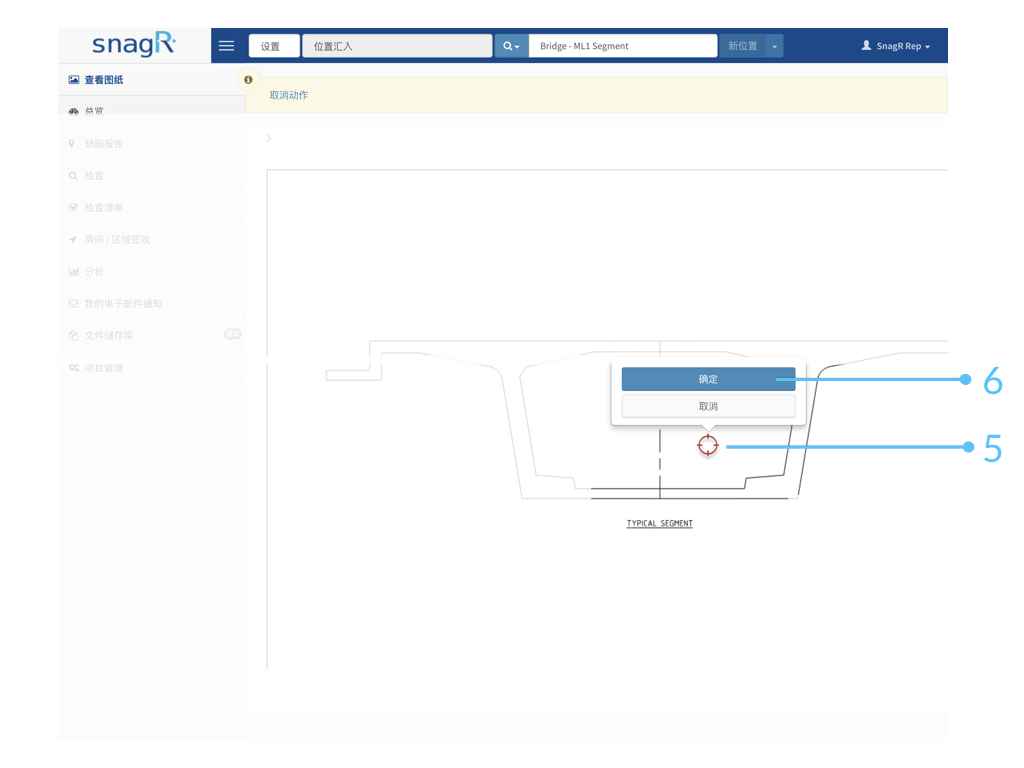Viewport: 1024px width, 768px height.
Task: Click the 取消动作 link
Action: pyautogui.click(x=289, y=95)
